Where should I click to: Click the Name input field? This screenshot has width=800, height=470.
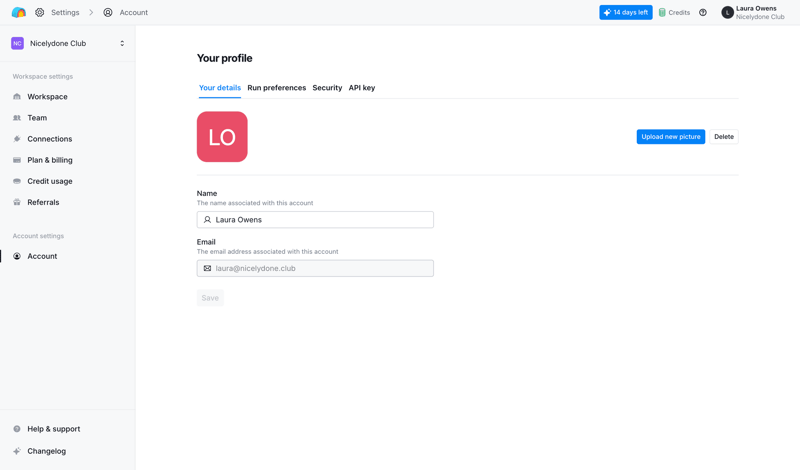pyautogui.click(x=315, y=220)
